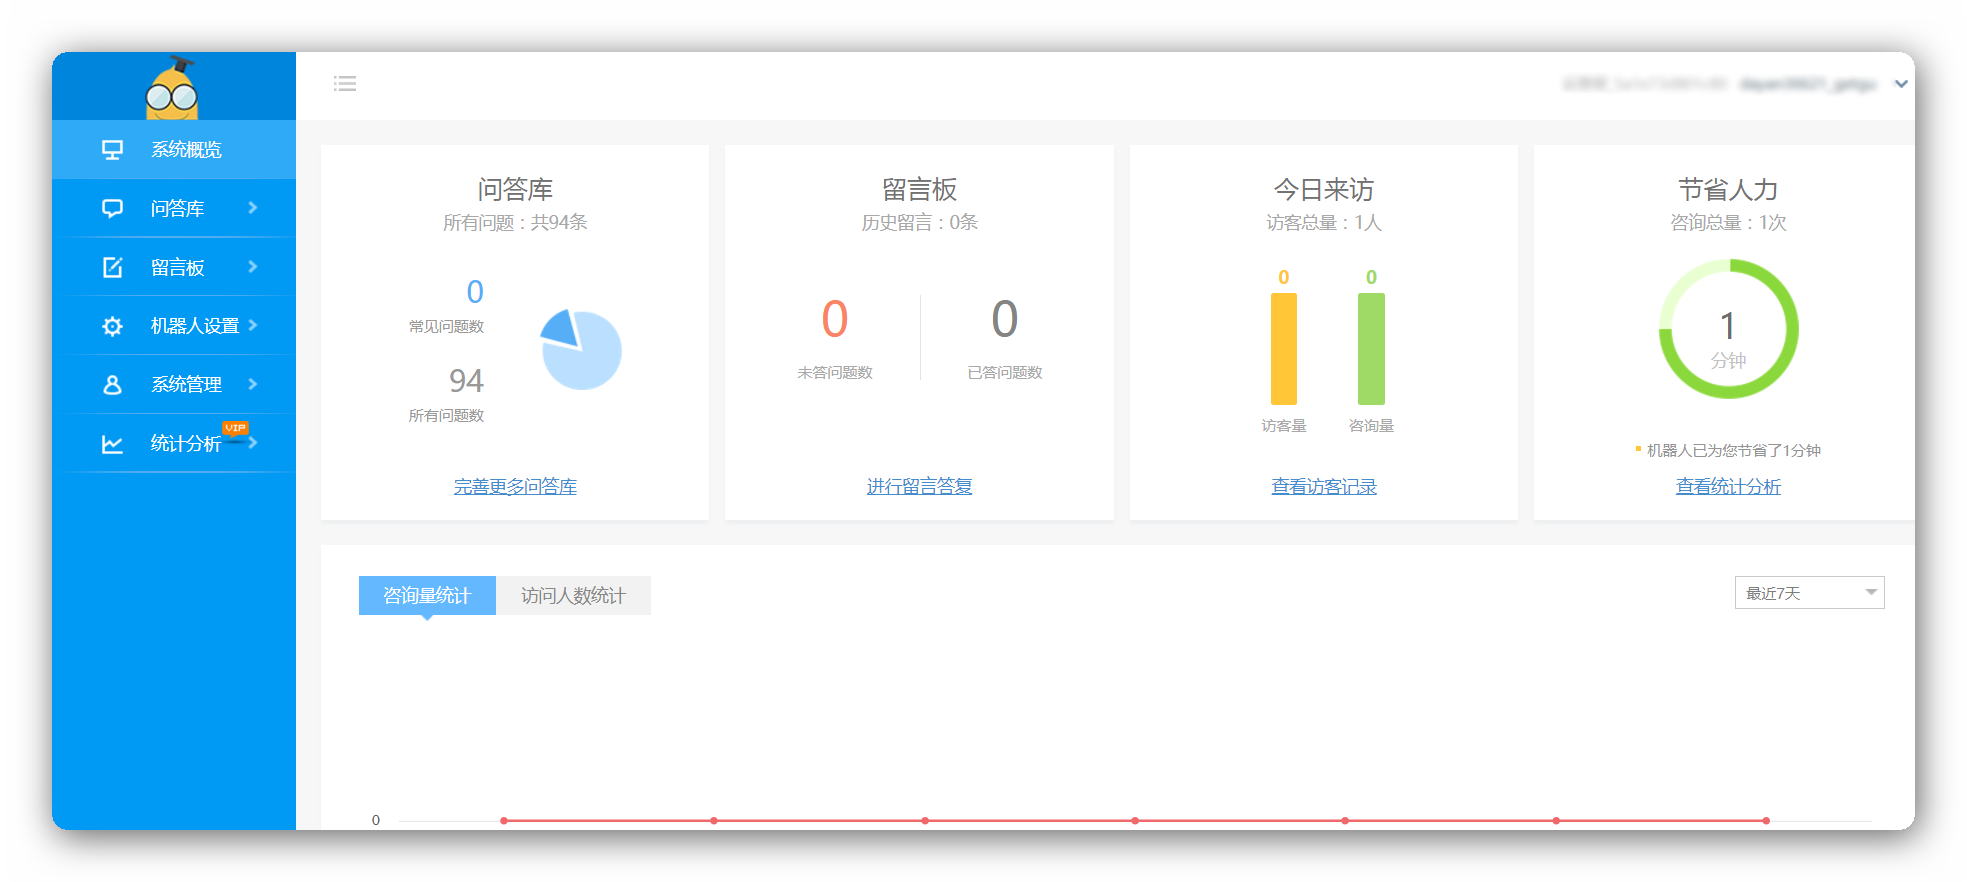Open the user account dropdown arrow
This screenshot has height=882, width=1967.
coord(1900,84)
